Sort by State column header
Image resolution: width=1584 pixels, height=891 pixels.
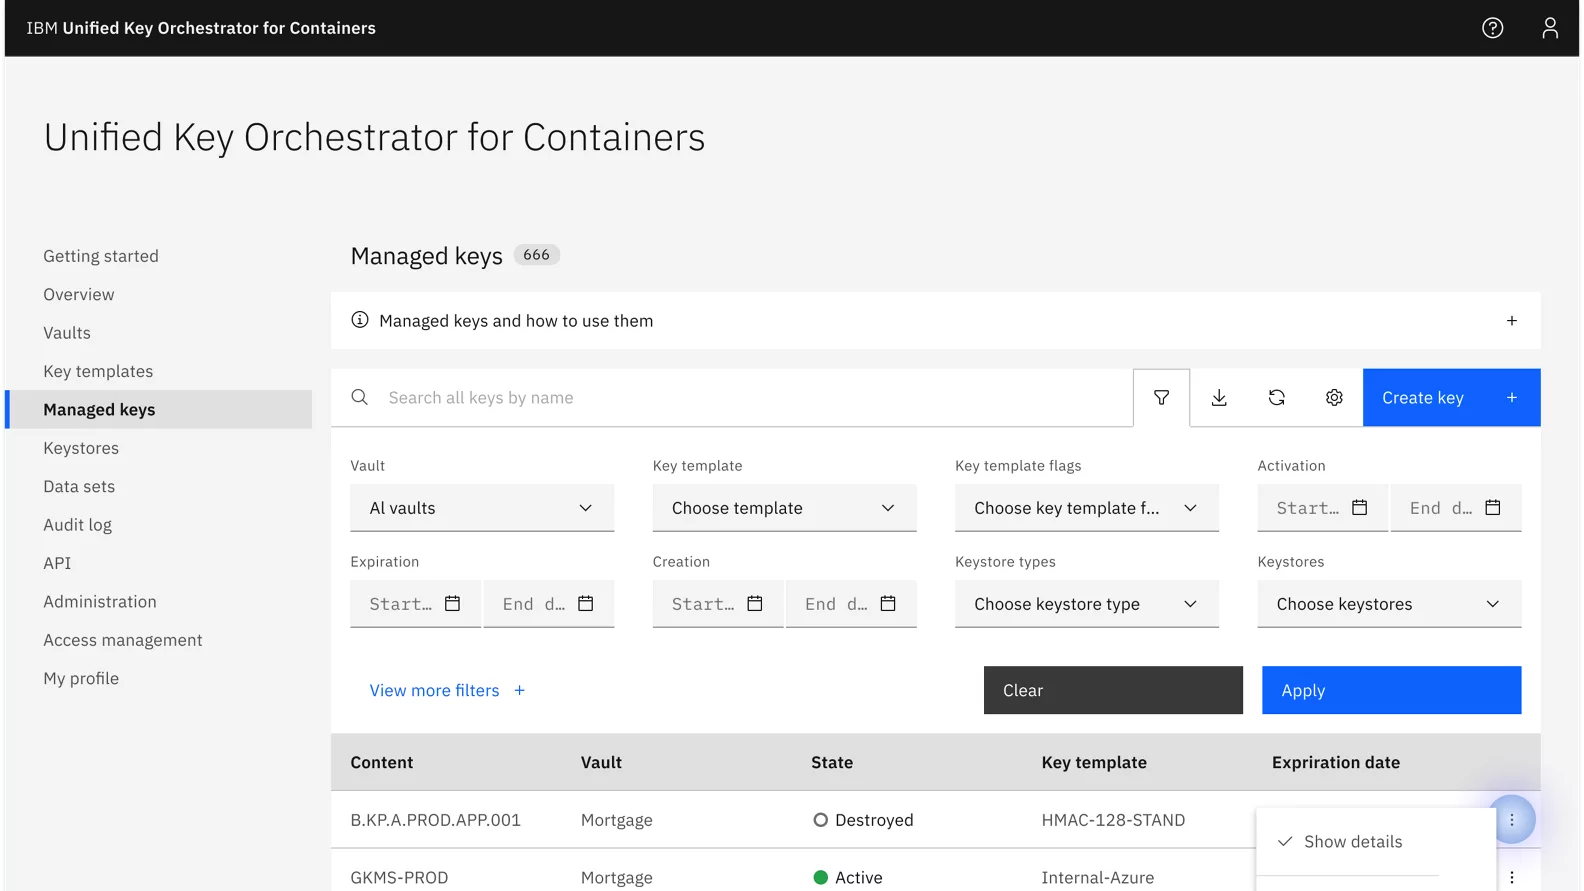pos(832,762)
